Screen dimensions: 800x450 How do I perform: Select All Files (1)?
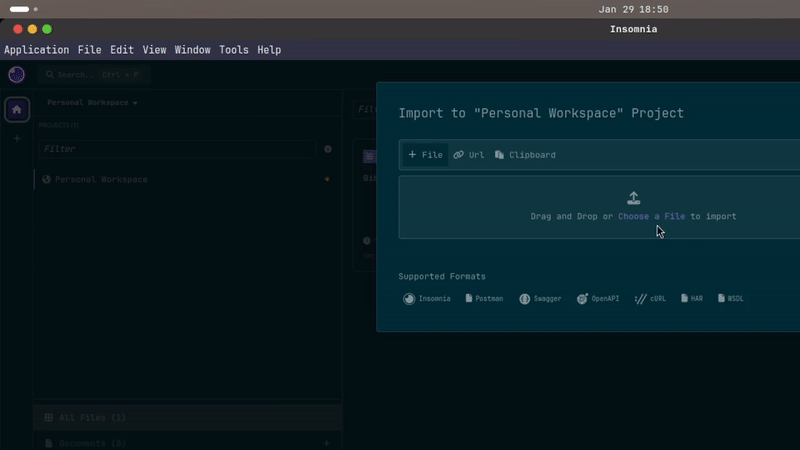coord(188,417)
